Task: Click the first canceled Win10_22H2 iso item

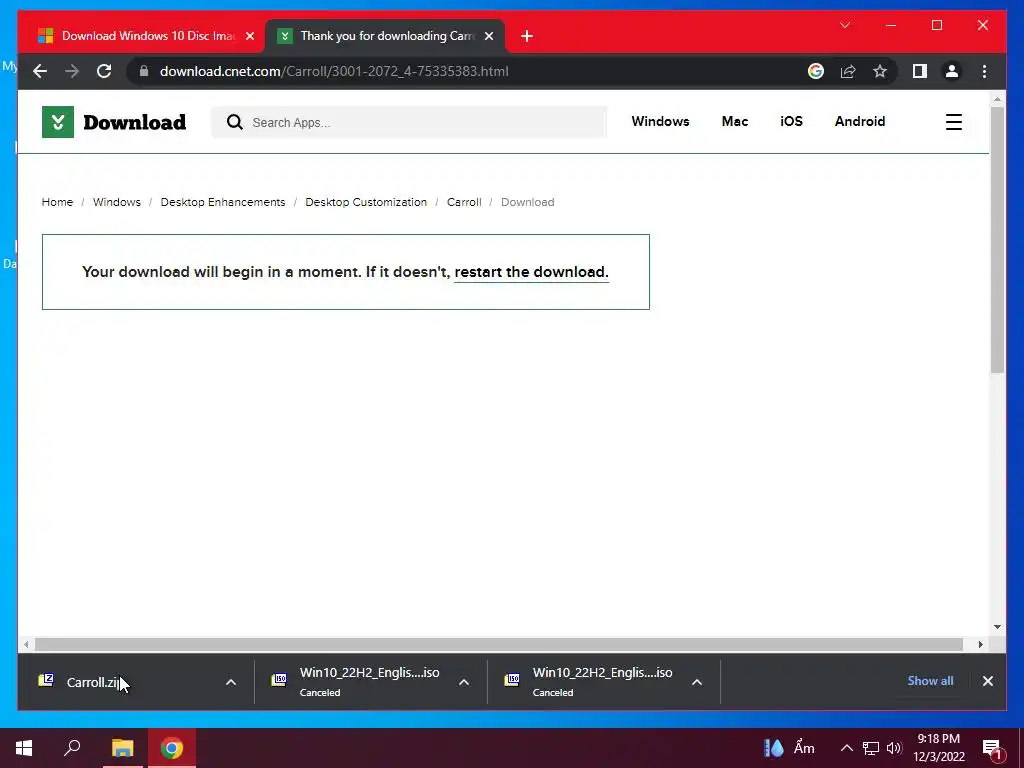Action: pos(358,682)
